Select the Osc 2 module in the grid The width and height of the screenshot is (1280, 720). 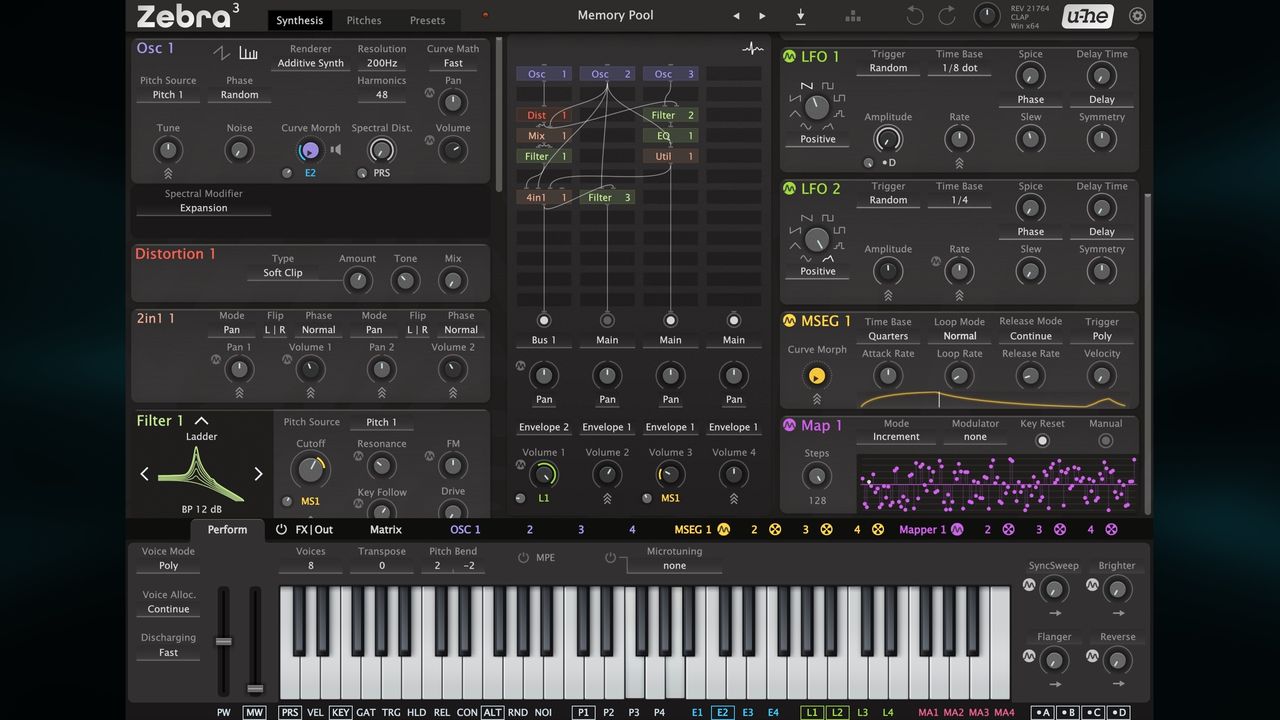pyautogui.click(x=607, y=74)
